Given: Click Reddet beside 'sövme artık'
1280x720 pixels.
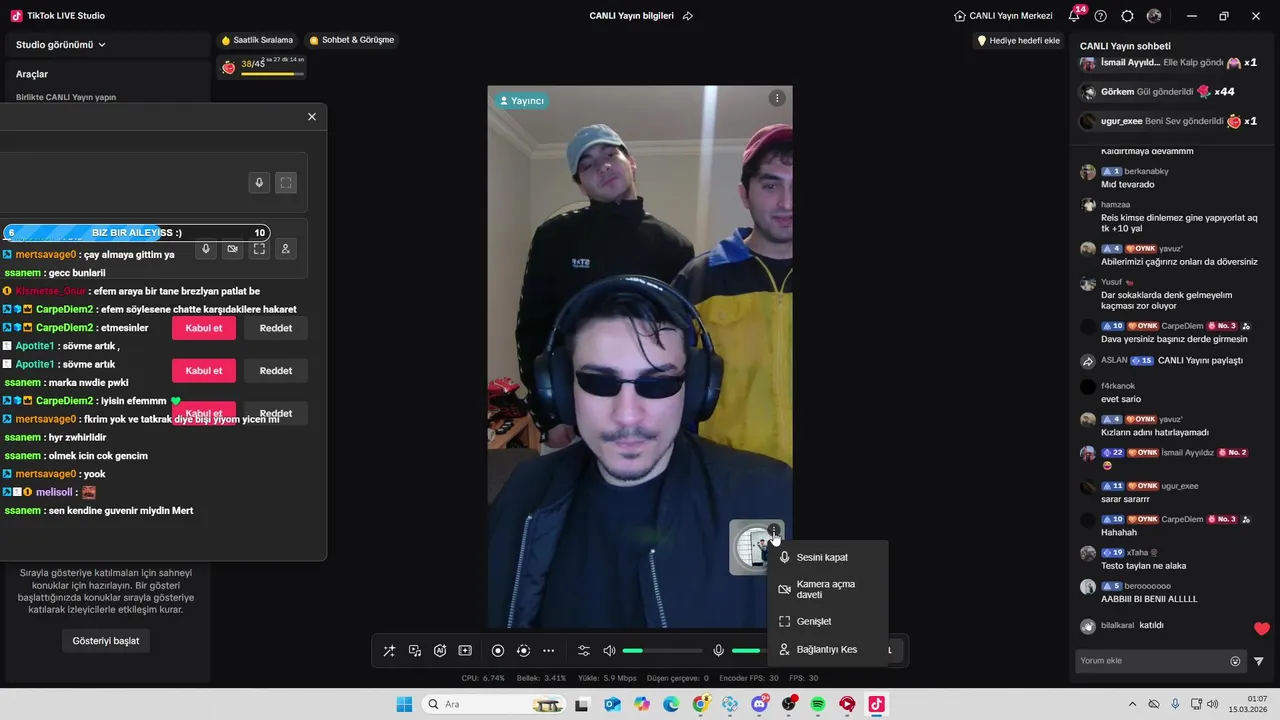Looking at the screenshot, I should (276, 370).
